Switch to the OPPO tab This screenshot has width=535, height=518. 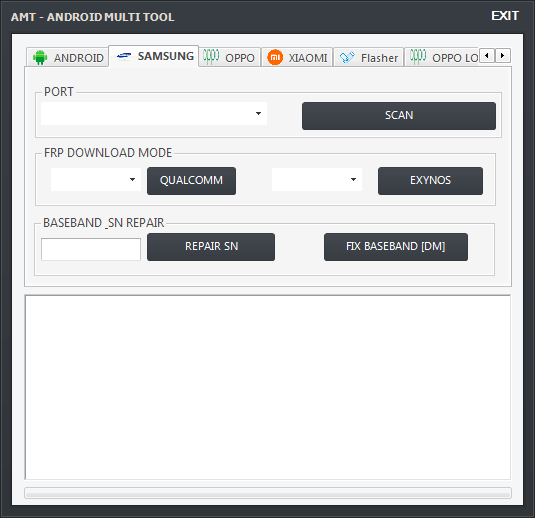click(230, 57)
